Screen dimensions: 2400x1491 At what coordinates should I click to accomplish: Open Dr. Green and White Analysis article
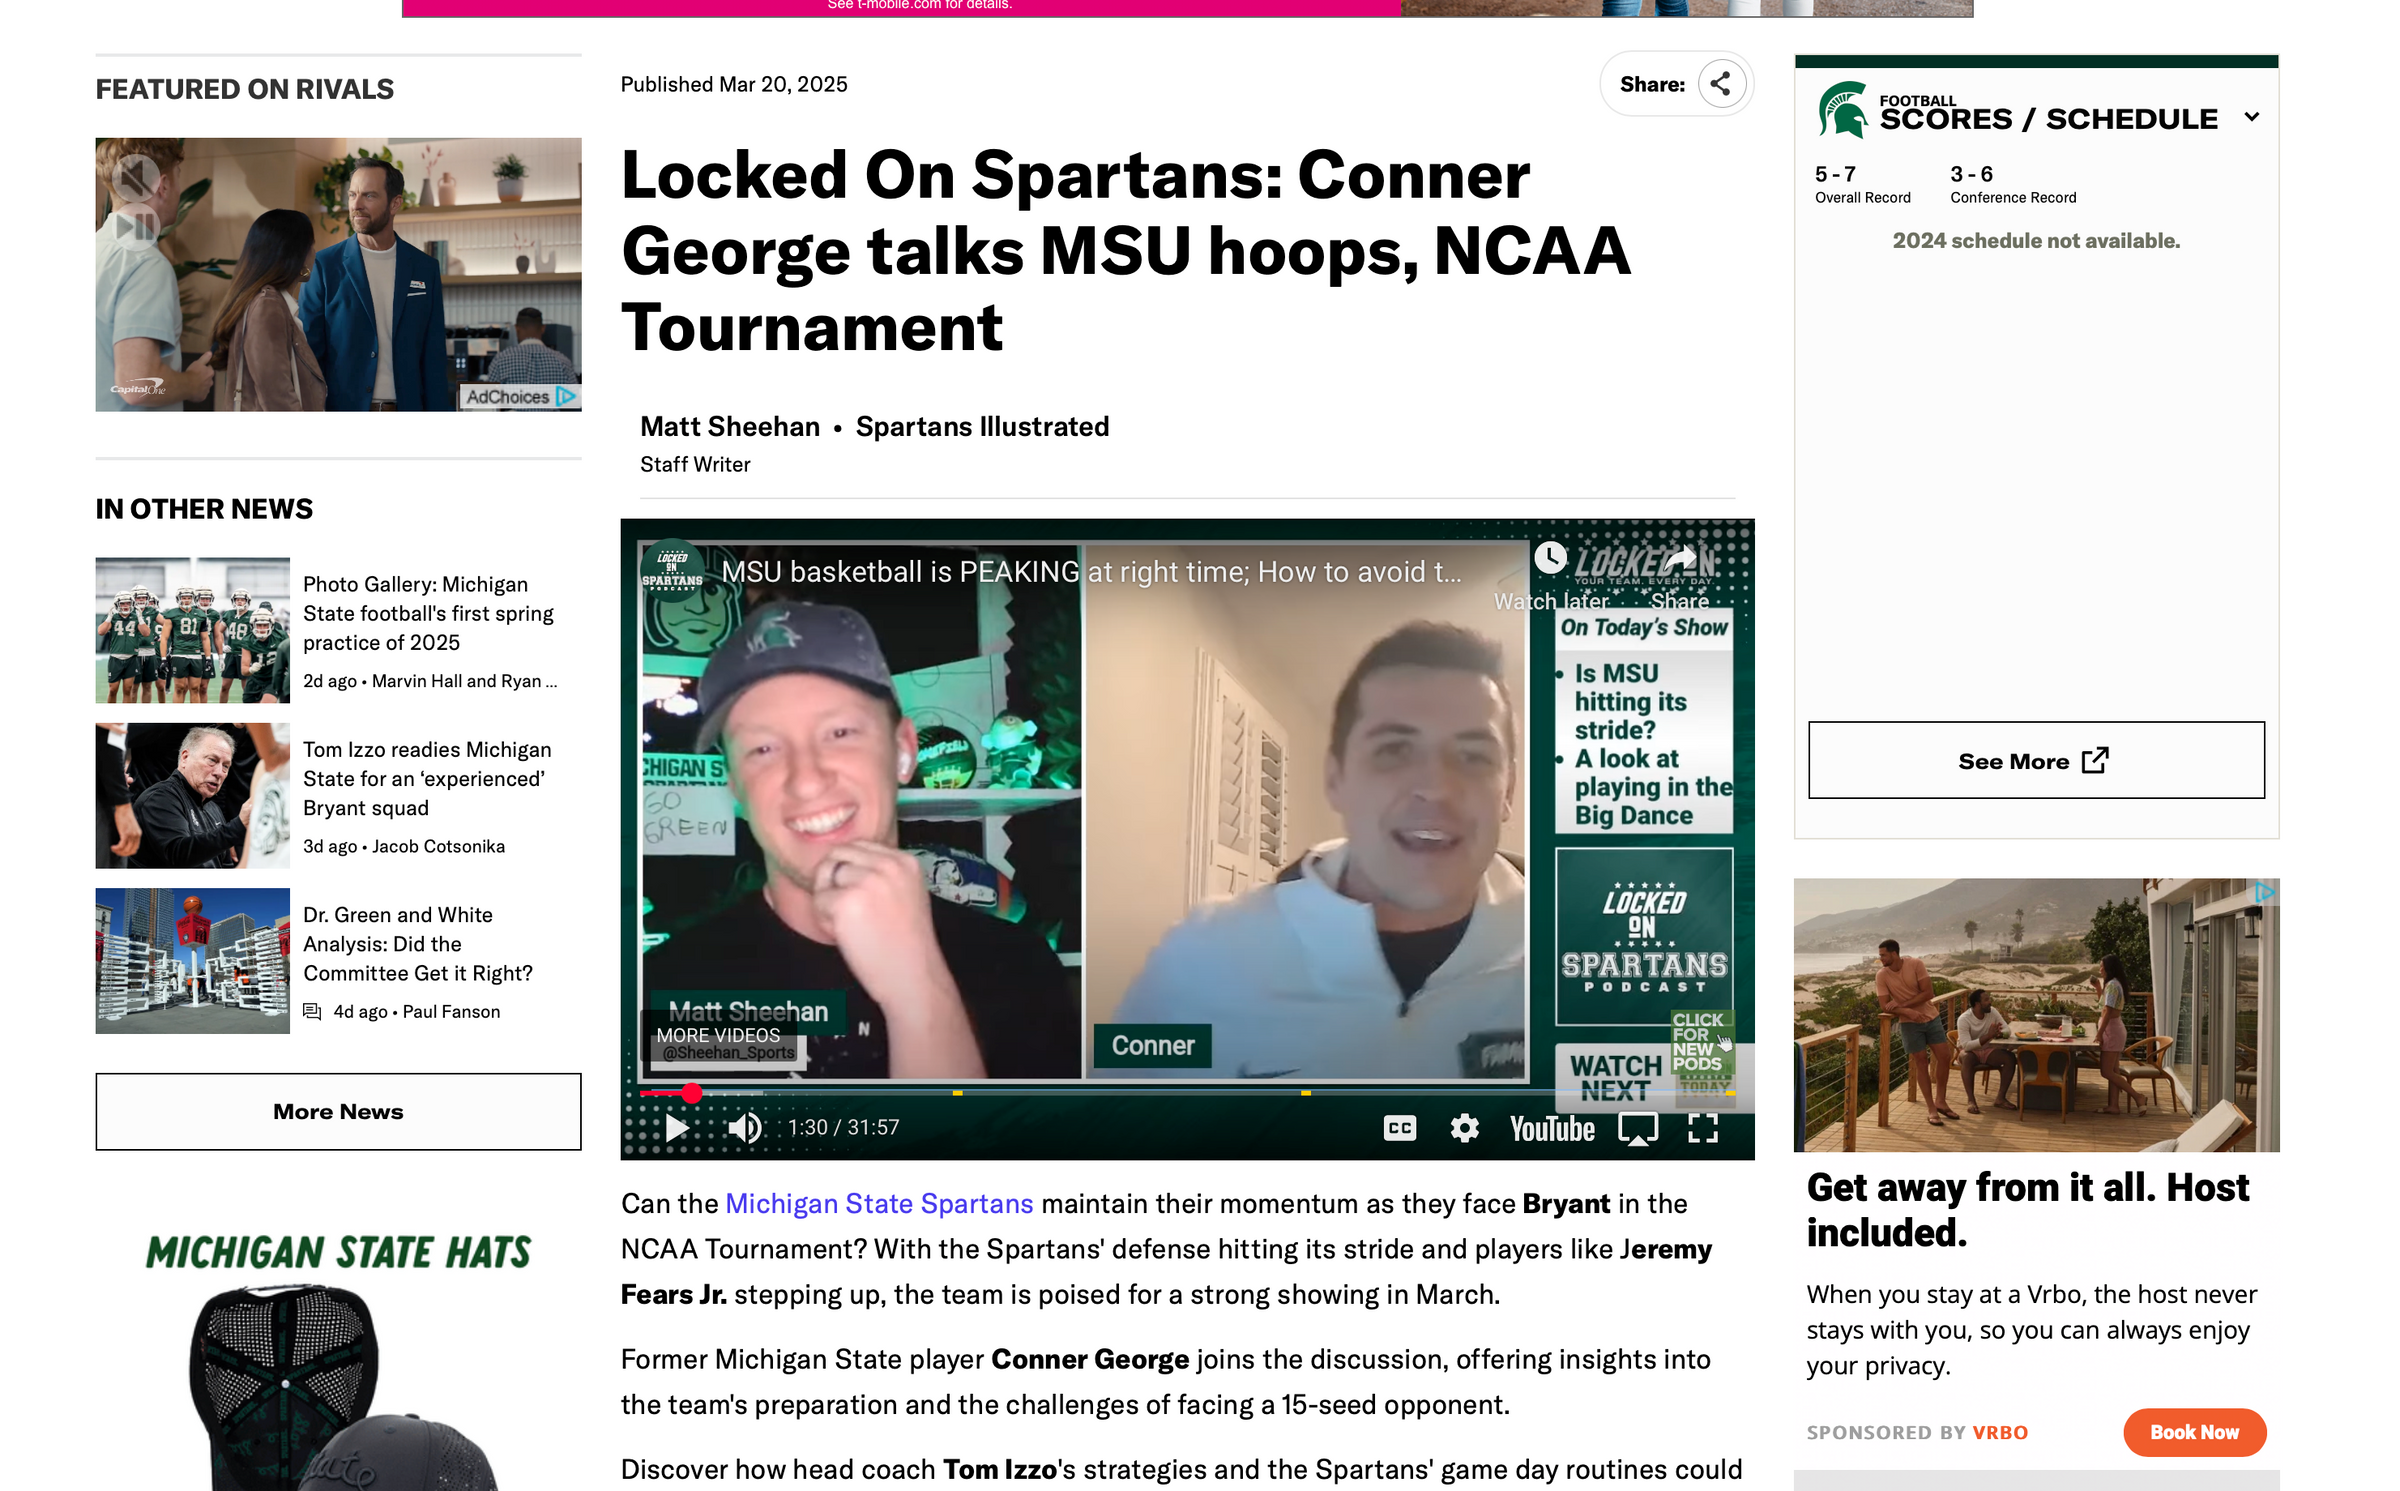(x=418, y=944)
